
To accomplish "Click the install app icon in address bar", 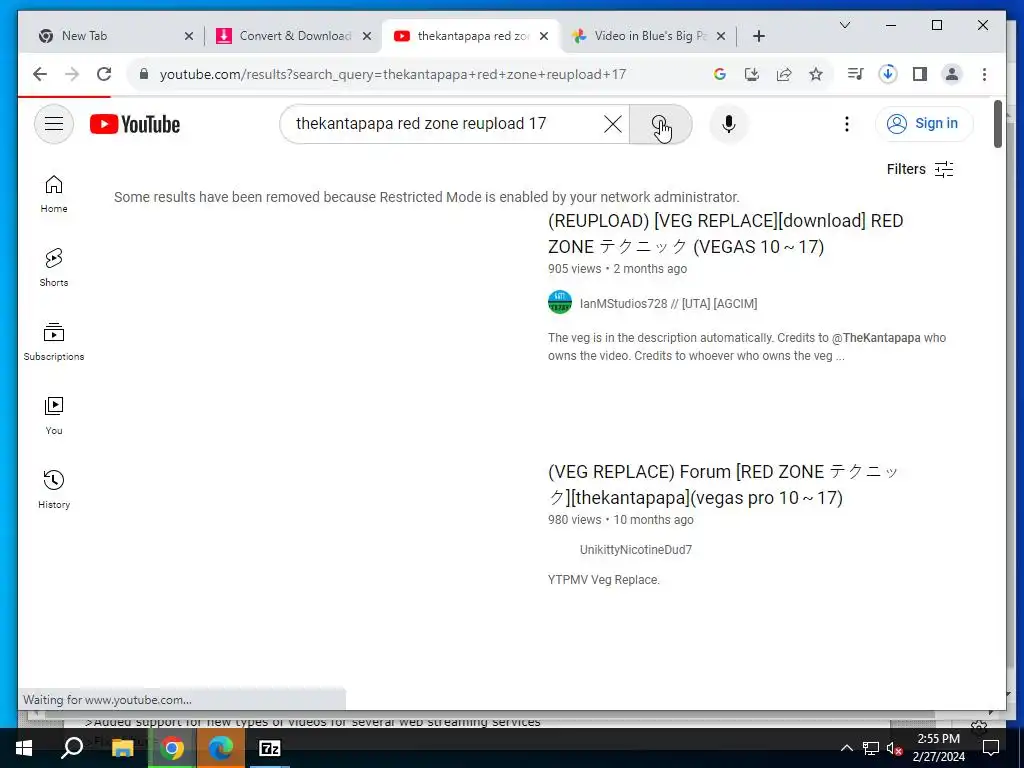I will (752, 74).
